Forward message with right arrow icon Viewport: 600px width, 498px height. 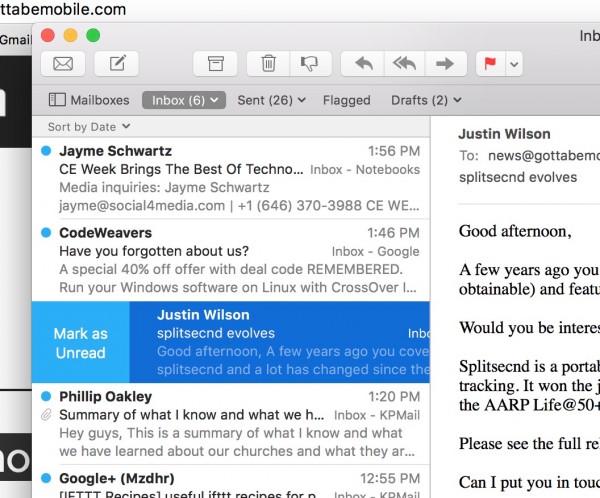[x=445, y=64]
